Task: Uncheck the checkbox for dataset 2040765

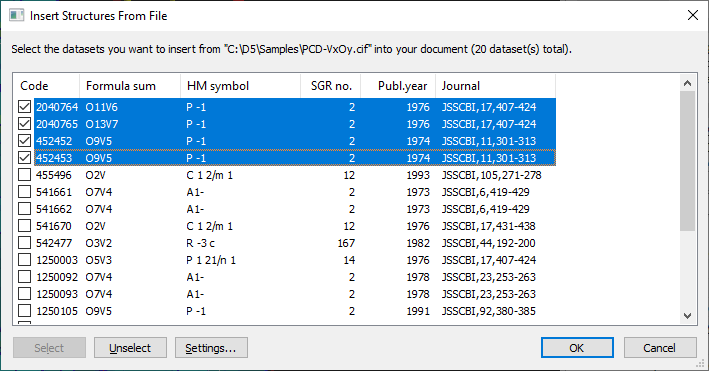Action: point(24,124)
